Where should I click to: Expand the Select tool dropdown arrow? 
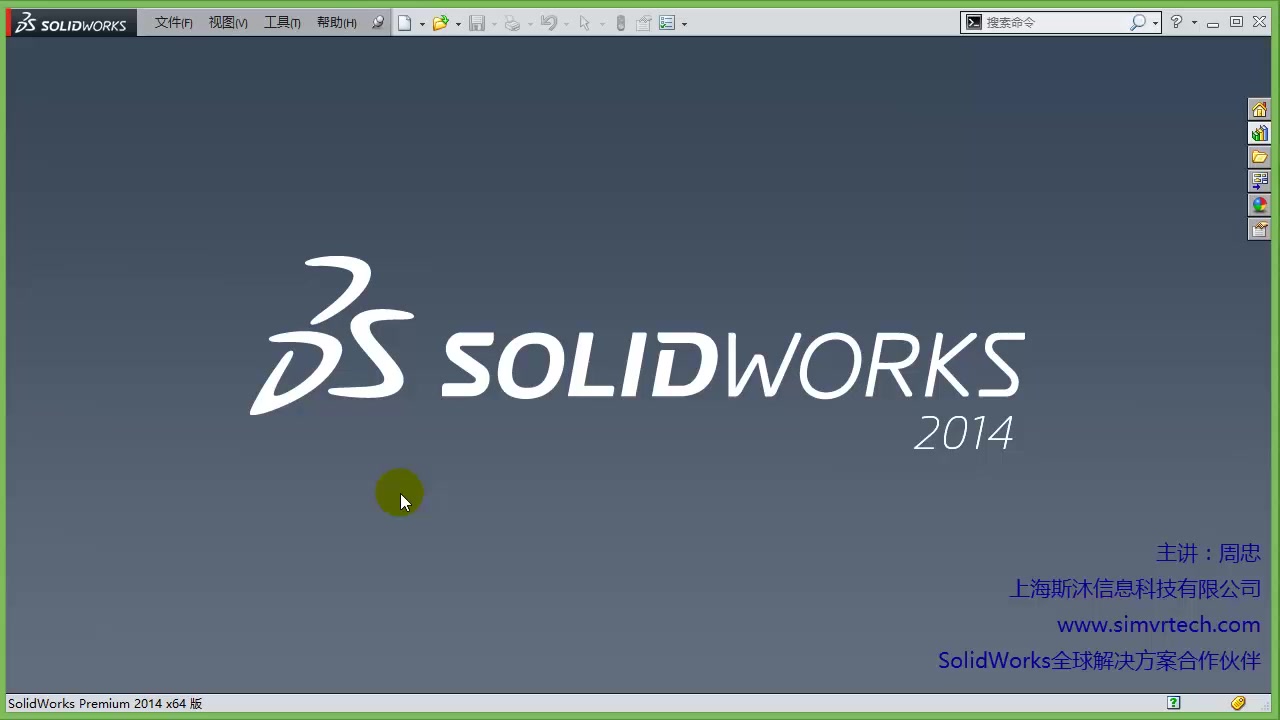[602, 24]
